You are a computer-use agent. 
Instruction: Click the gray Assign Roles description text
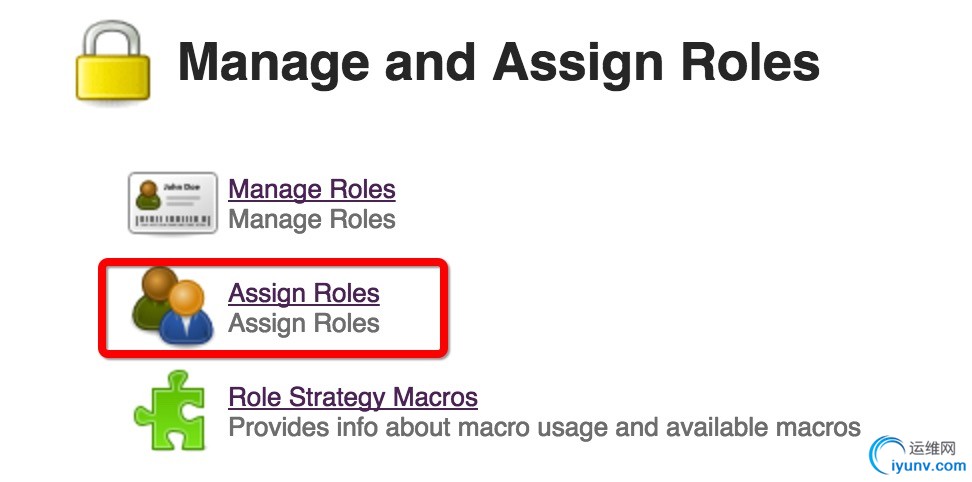coord(304,323)
